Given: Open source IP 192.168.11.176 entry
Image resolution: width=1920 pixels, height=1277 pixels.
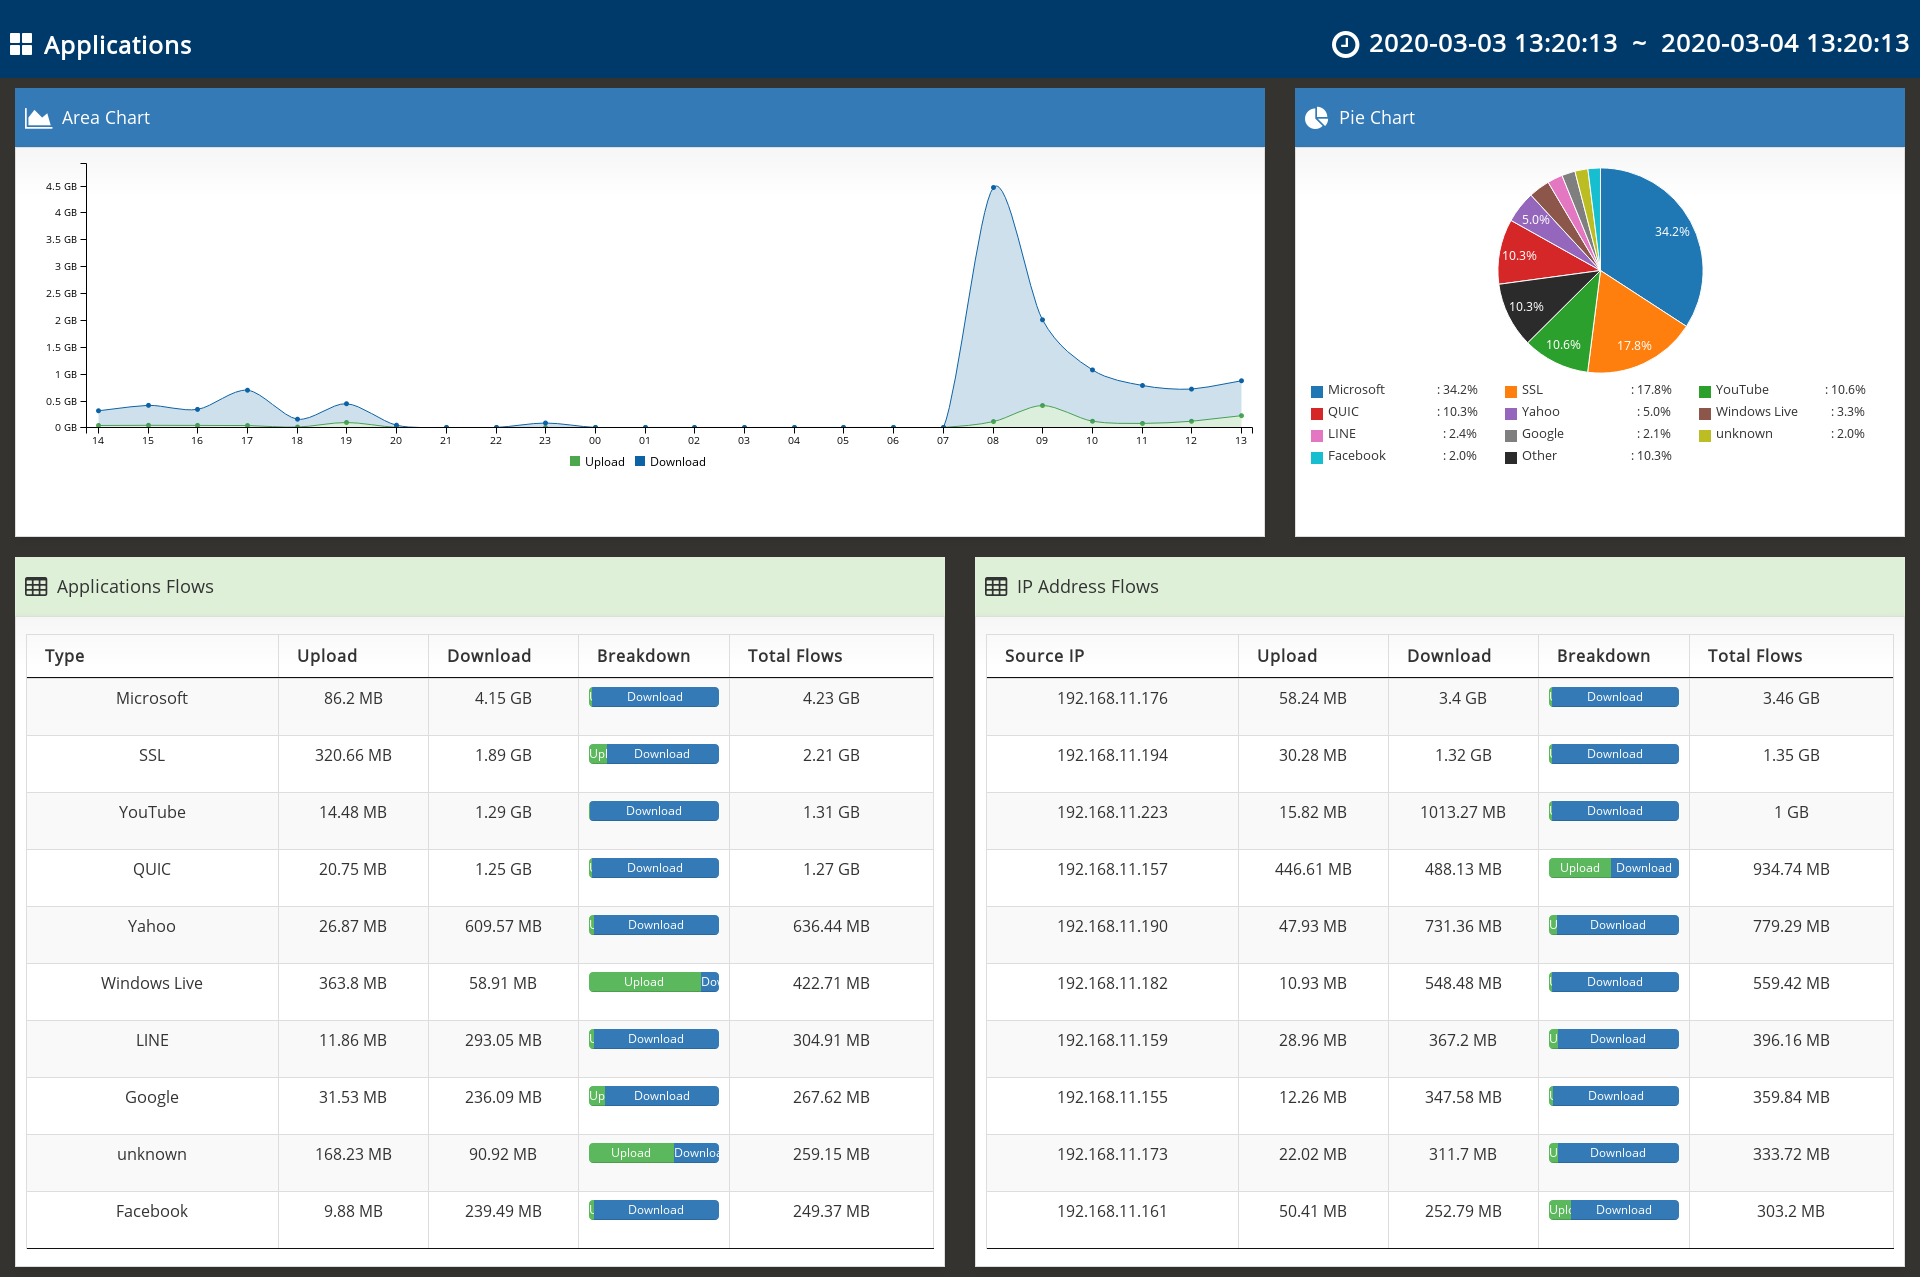Looking at the screenshot, I should tap(1112, 698).
